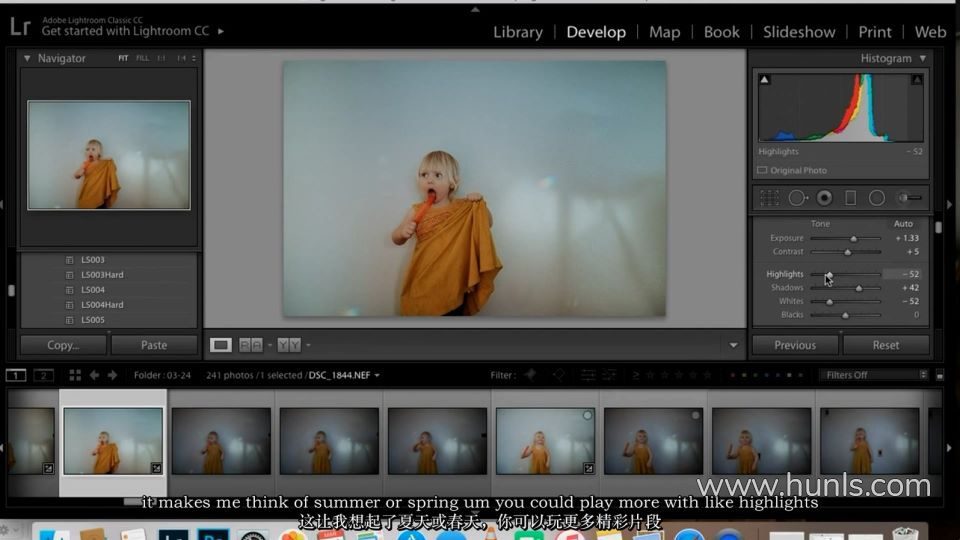This screenshot has height=540, width=960.
Task: Open the toolbar content dropdown arrow
Action: coord(733,345)
